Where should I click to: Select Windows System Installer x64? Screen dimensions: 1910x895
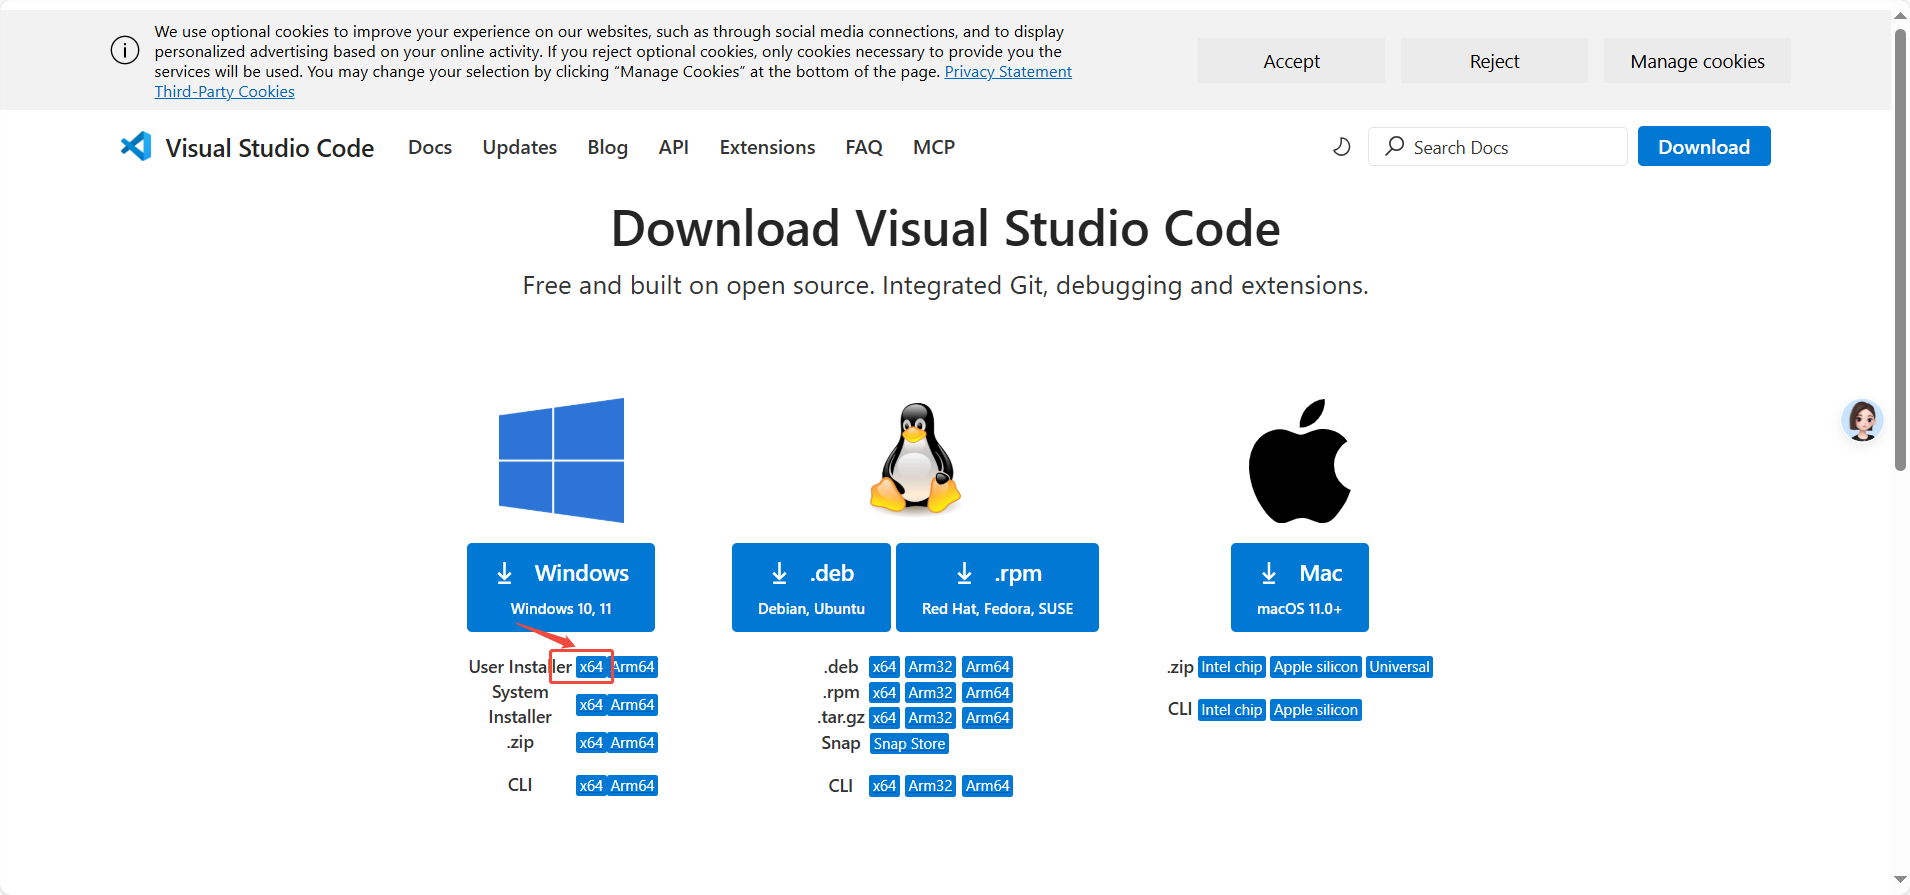[591, 705]
